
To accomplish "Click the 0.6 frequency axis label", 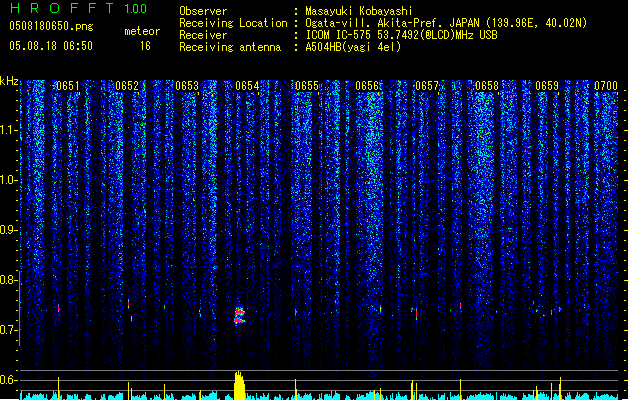I will (x=8, y=380).
